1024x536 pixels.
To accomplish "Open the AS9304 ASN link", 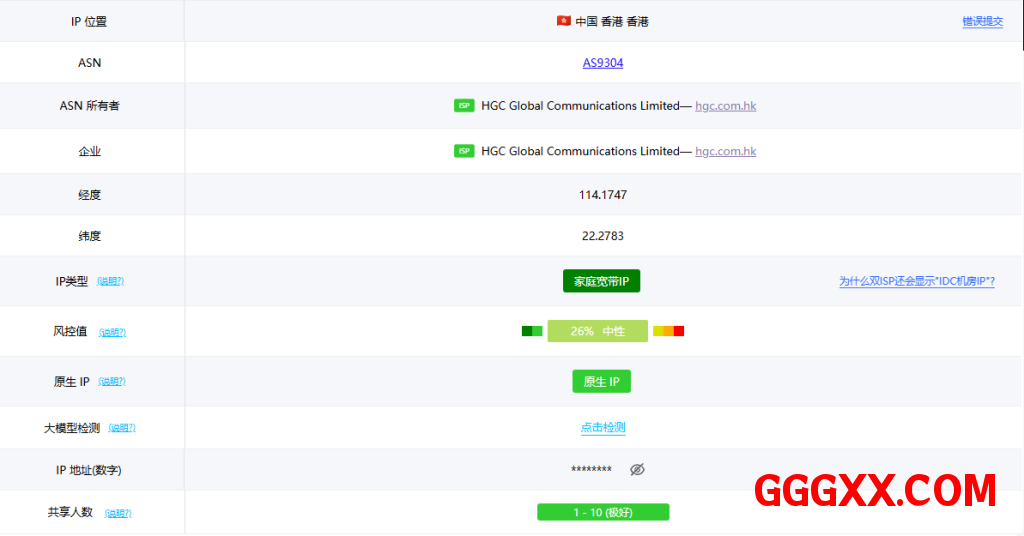I will (603, 63).
